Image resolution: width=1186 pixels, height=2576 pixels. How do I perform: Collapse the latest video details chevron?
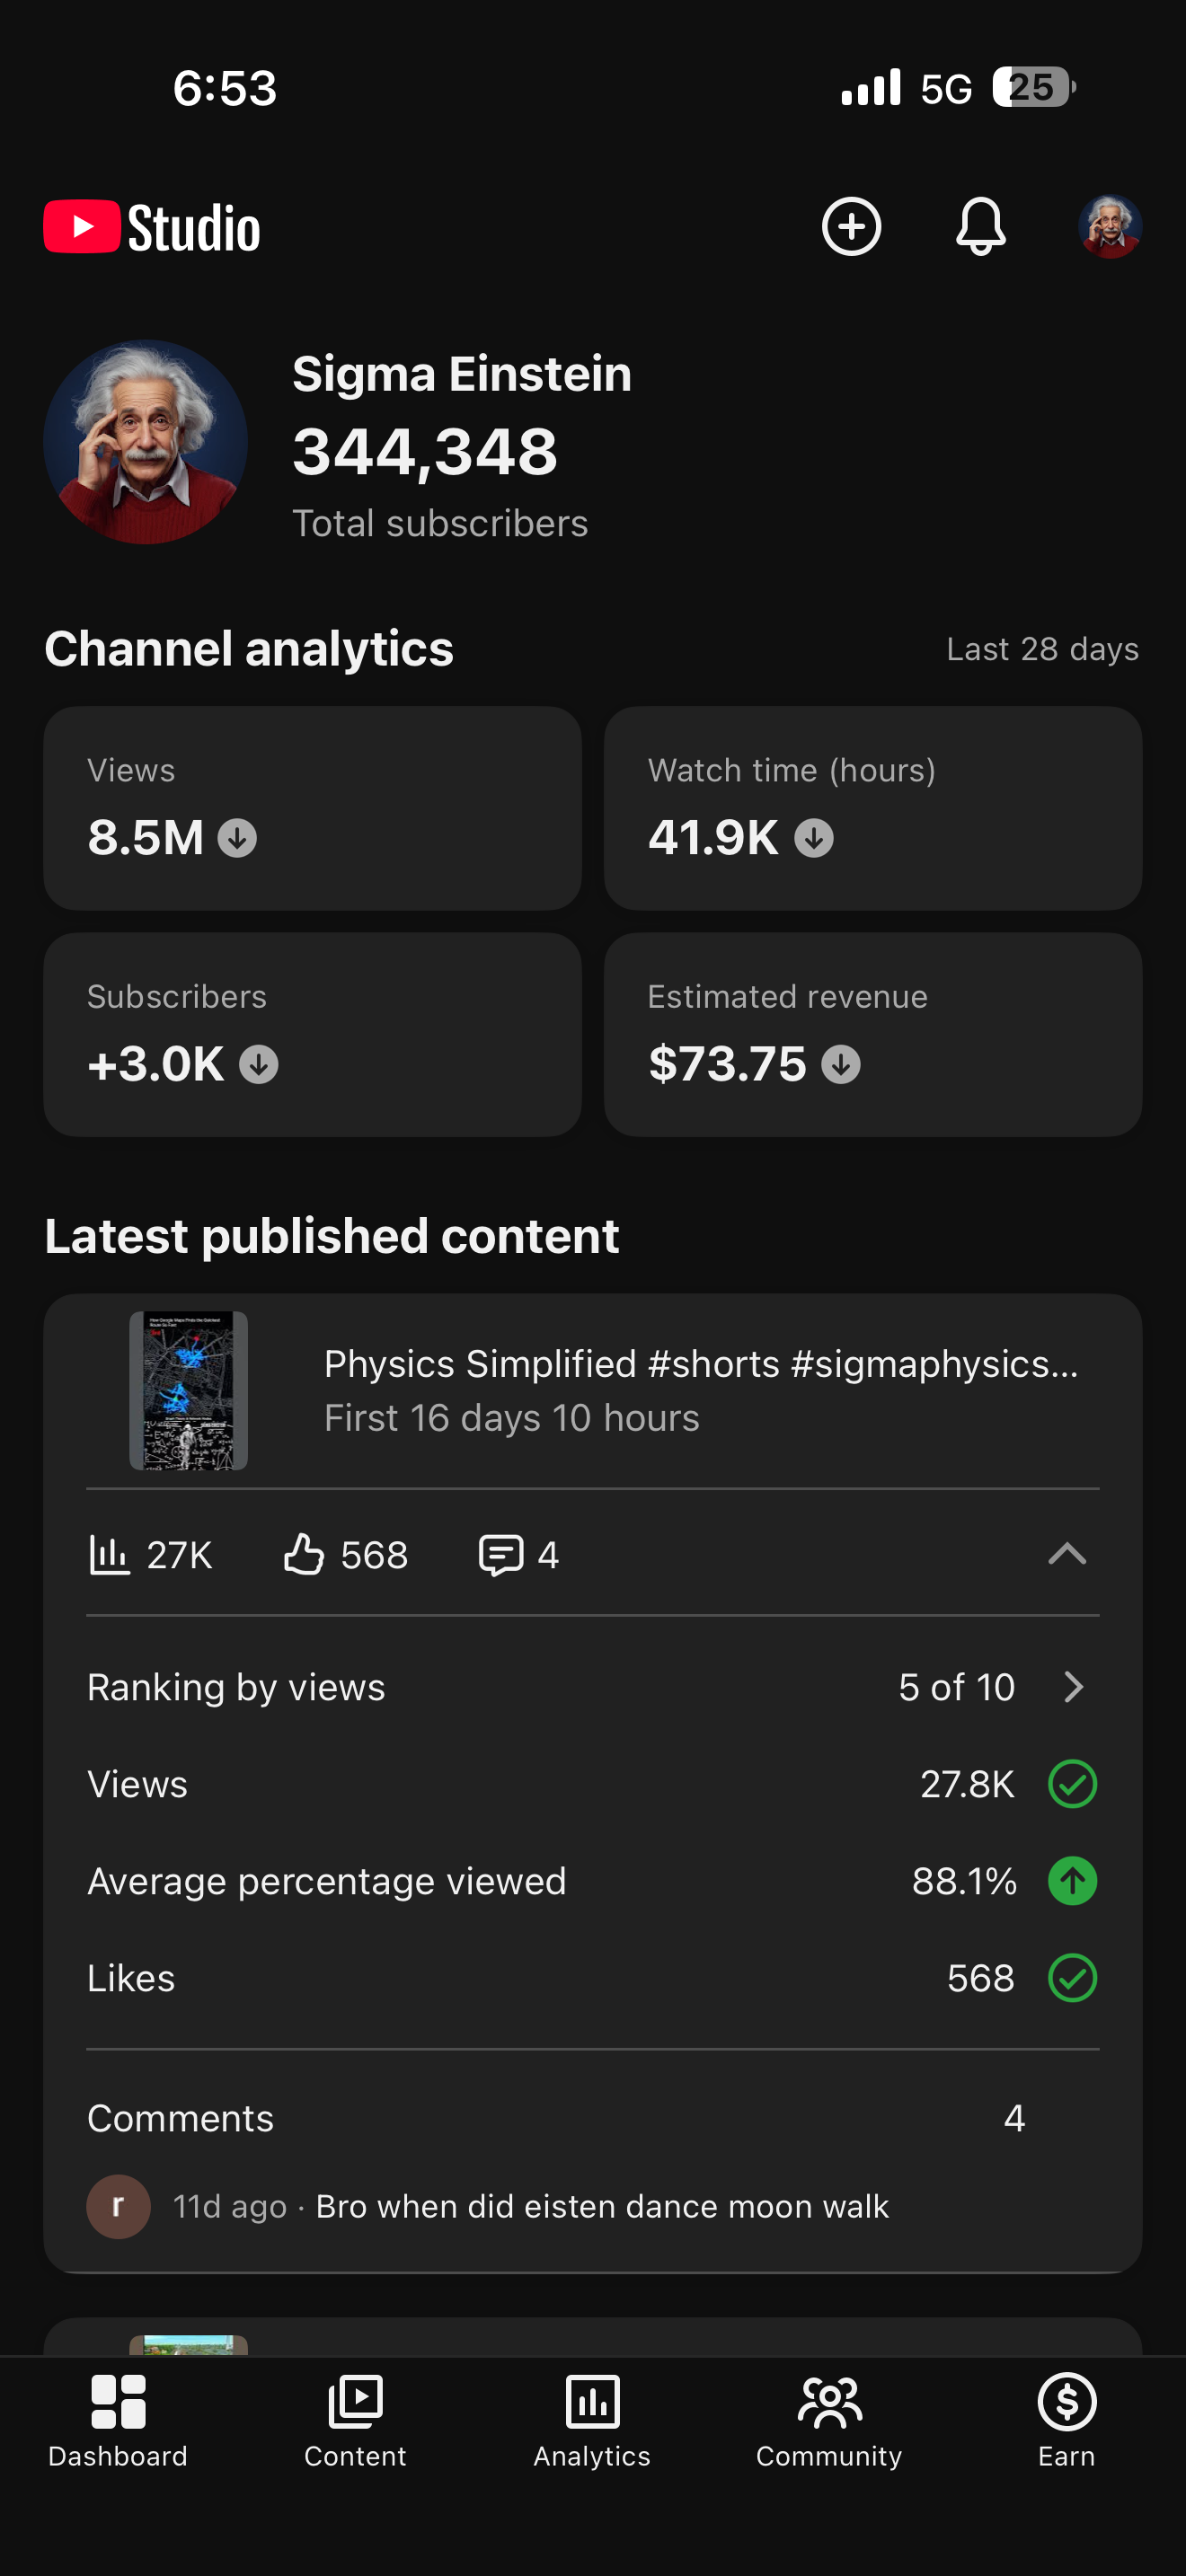(1067, 1554)
